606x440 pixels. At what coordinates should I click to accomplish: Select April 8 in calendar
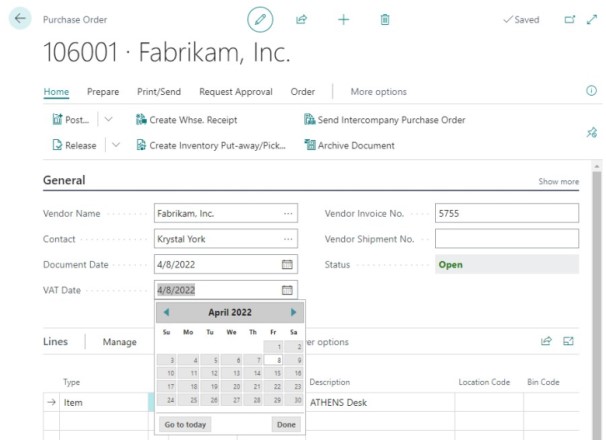click(273, 360)
